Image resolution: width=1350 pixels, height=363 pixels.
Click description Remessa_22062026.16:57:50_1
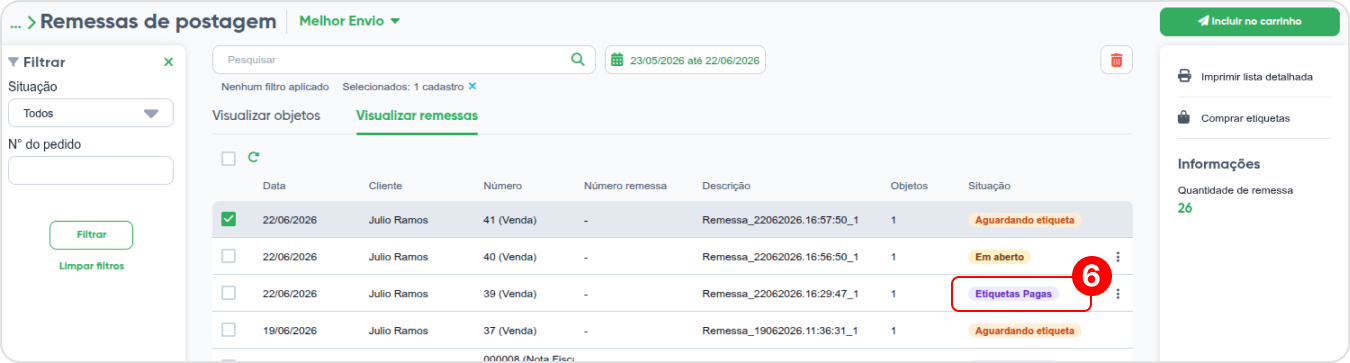tap(780, 220)
